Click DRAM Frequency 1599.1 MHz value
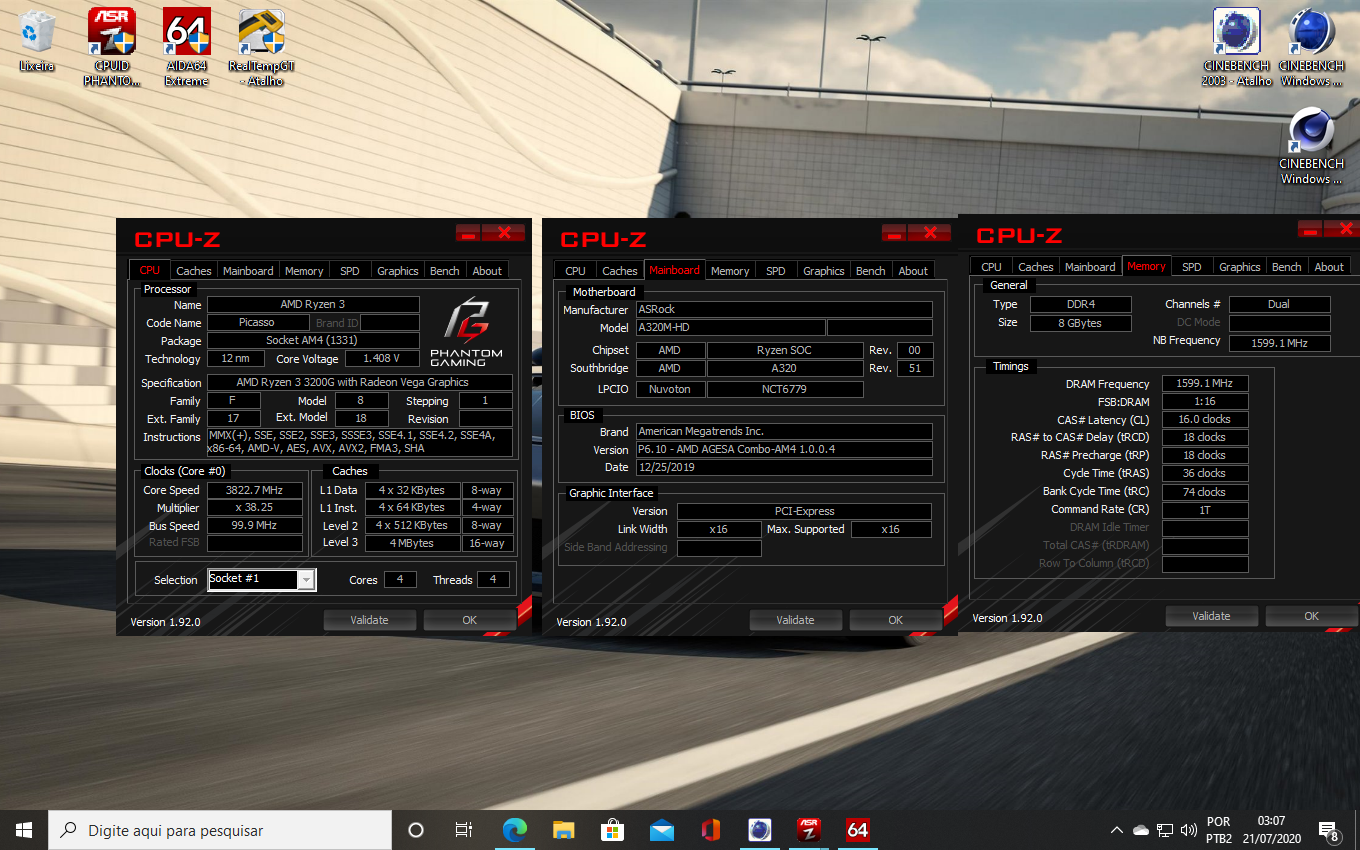The image size is (1360, 850). click(1205, 383)
